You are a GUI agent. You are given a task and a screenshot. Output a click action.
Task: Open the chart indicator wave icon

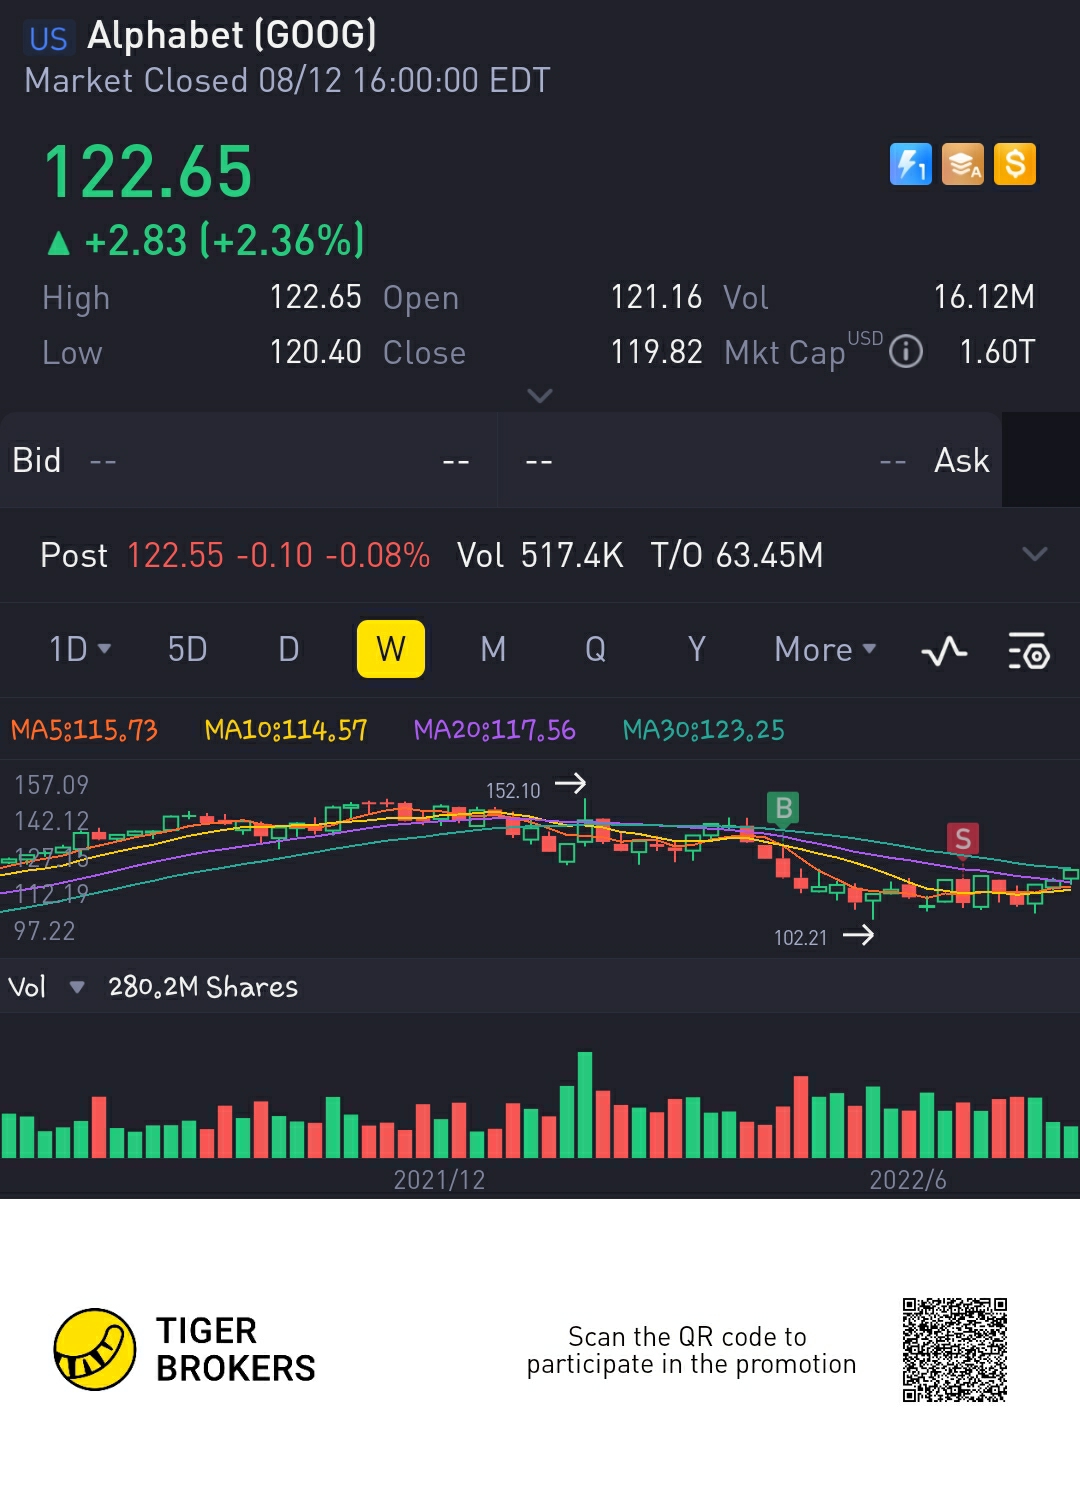click(x=944, y=651)
